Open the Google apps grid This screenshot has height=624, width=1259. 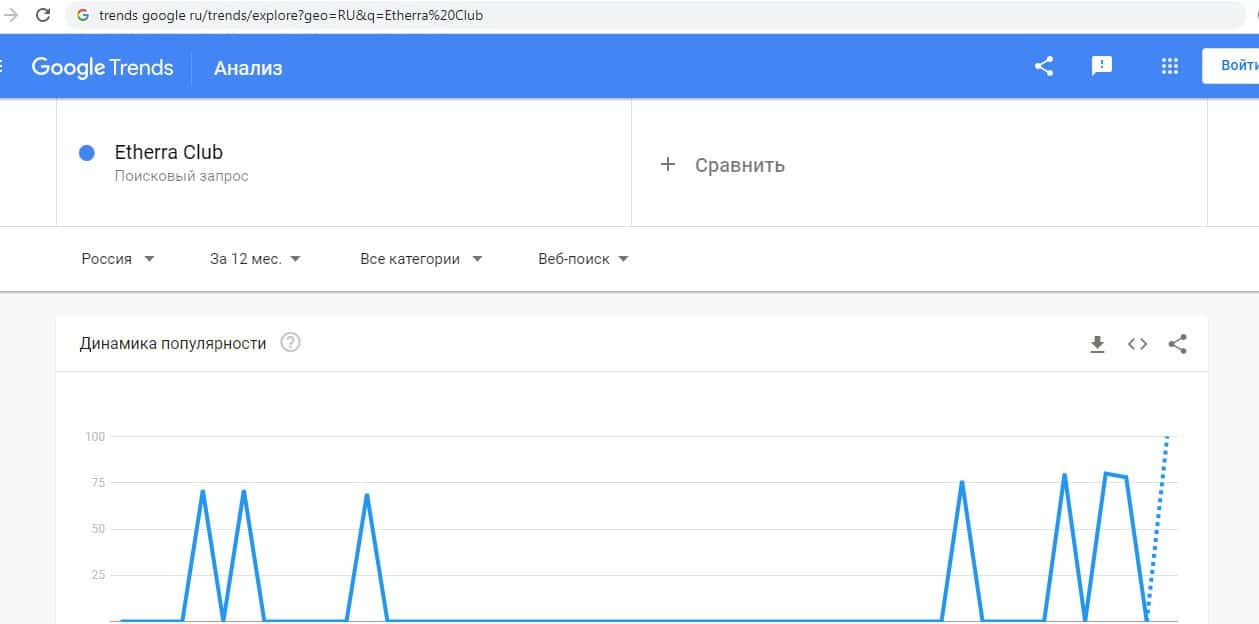[1169, 67]
